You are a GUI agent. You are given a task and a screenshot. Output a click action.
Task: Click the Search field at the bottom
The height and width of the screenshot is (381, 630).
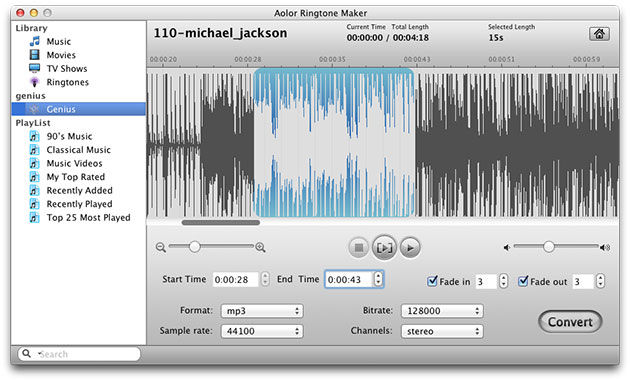pos(79,354)
